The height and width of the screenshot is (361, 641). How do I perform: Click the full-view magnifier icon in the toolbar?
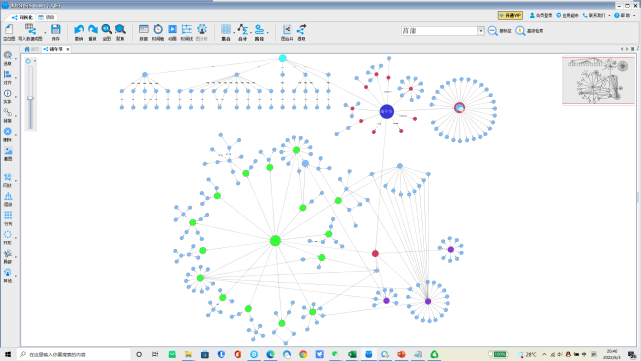106,30
